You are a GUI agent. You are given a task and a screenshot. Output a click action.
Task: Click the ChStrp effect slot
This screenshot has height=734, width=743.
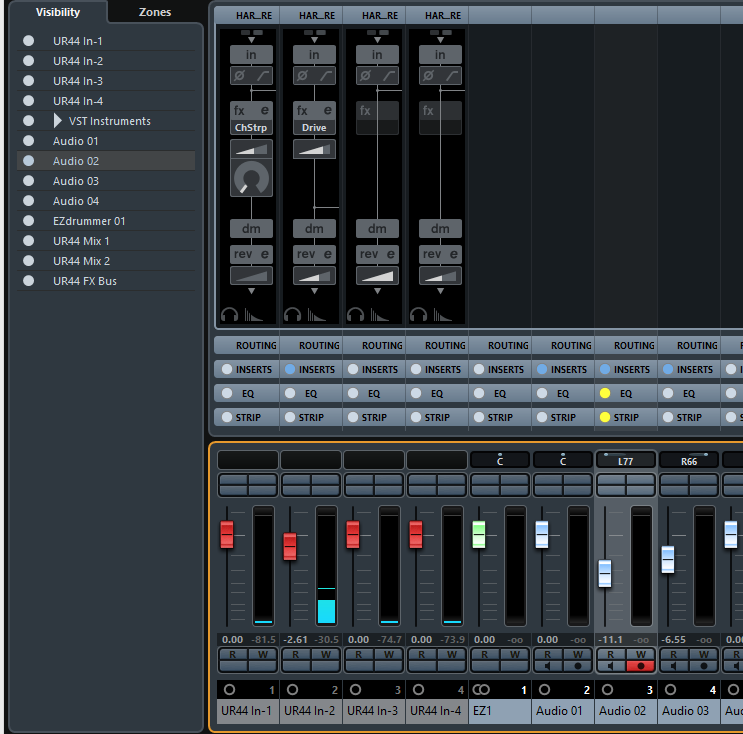pyautogui.click(x=251, y=127)
